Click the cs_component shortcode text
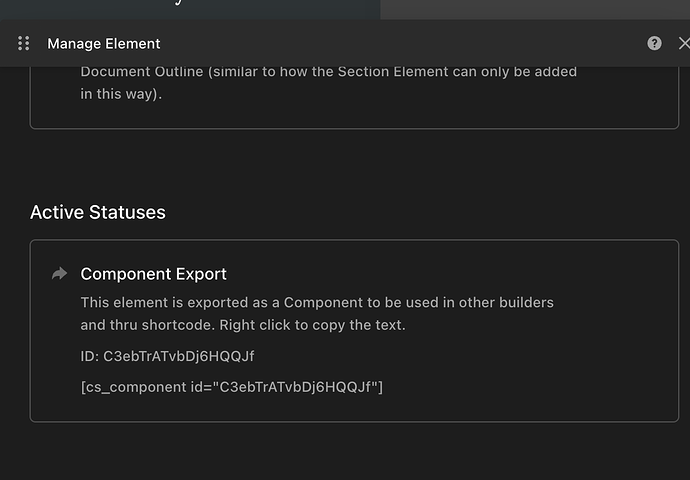The width and height of the screenshot is (690, 480). pyautogui.click(x=231, y=386)
